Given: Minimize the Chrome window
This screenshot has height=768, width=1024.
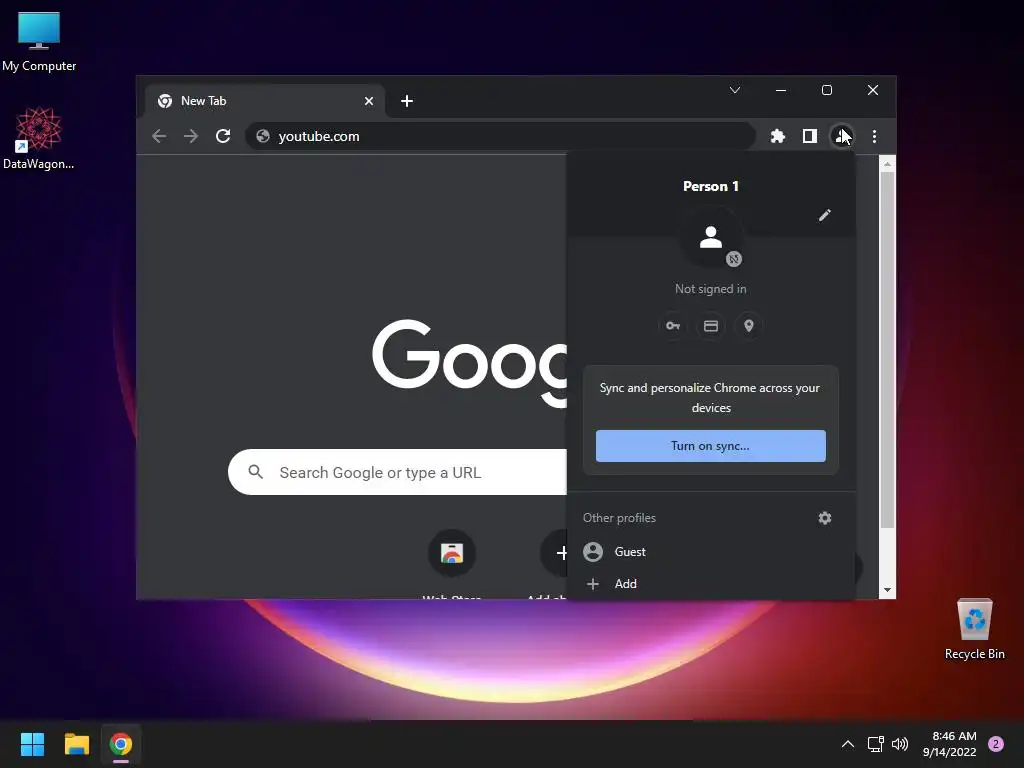Looking at the screenshot, I should [x=780, y=89].
